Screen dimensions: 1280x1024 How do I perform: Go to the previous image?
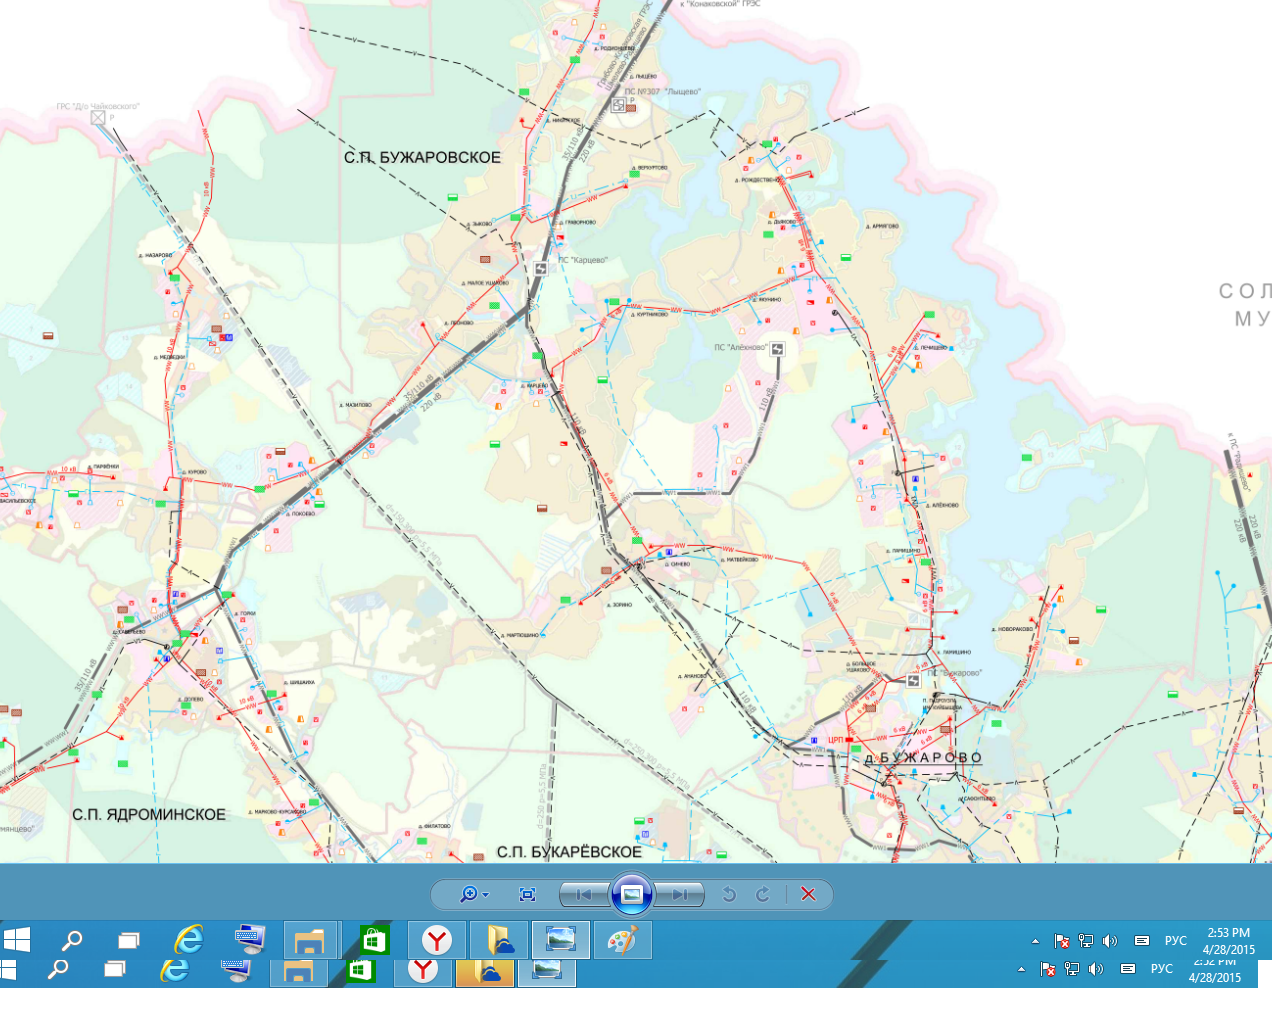tap(584, 894)
